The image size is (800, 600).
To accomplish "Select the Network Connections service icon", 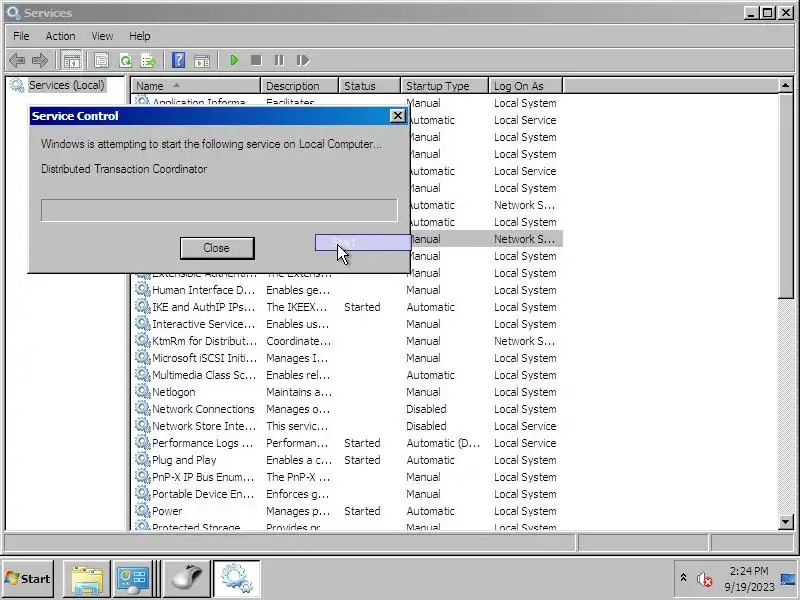I will click(142, 408).
